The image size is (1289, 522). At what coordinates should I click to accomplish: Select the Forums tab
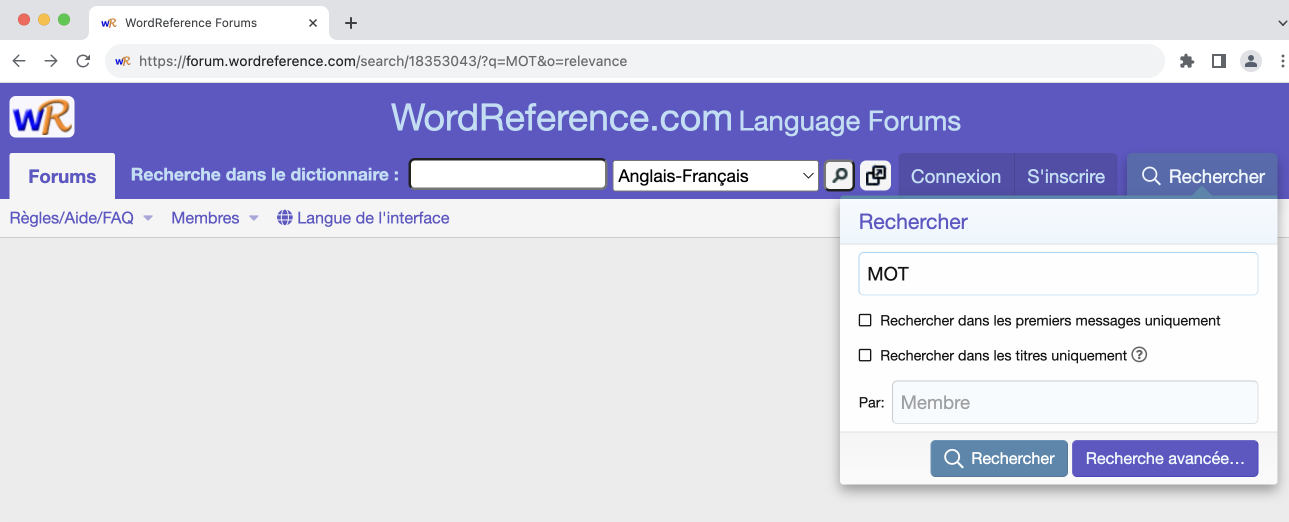click(62, 177)
